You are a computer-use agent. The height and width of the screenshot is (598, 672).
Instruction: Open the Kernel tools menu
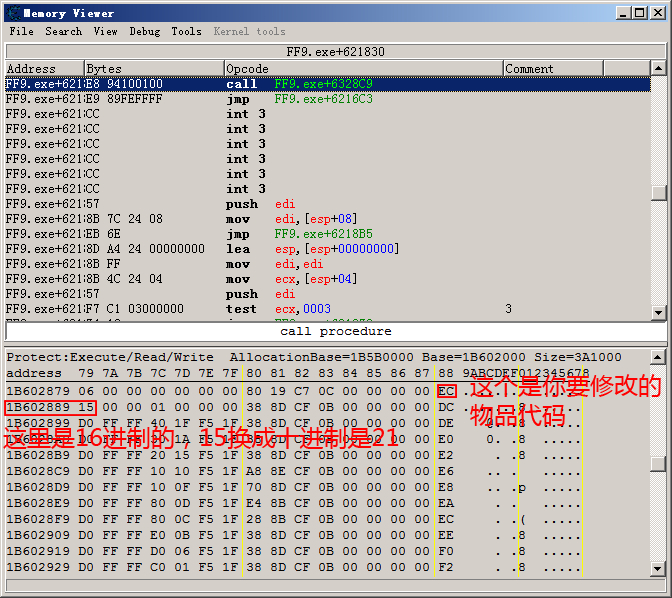[249, 31]
